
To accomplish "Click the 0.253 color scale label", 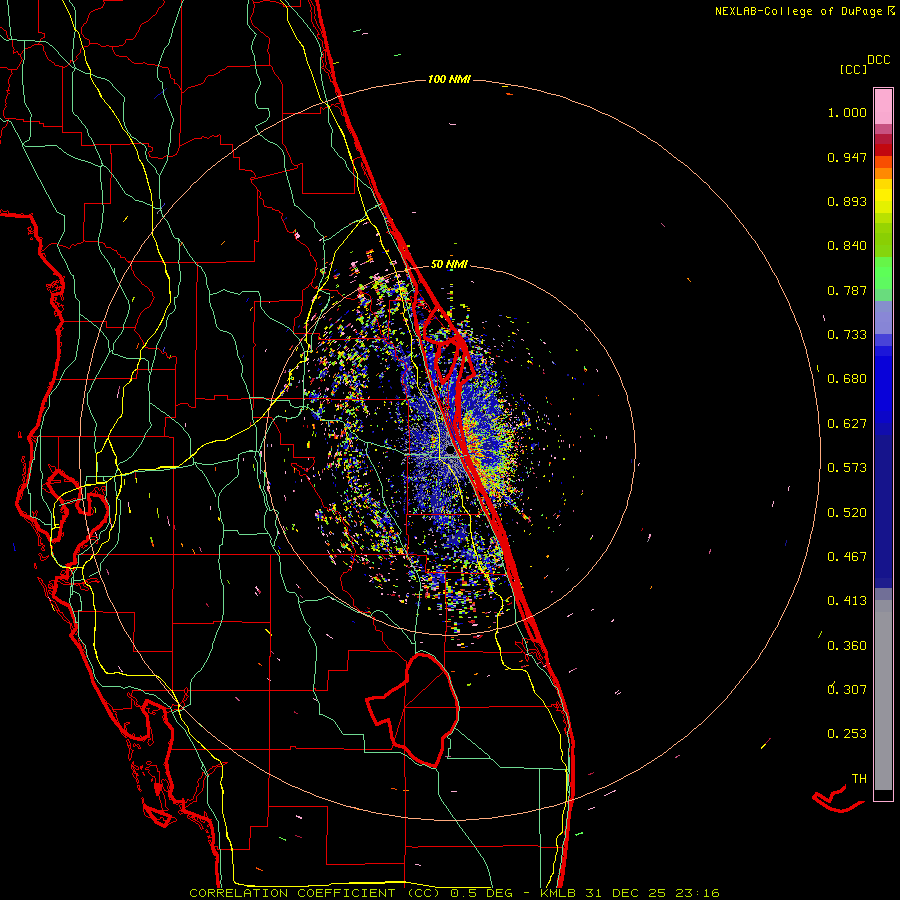I will 847,734.
